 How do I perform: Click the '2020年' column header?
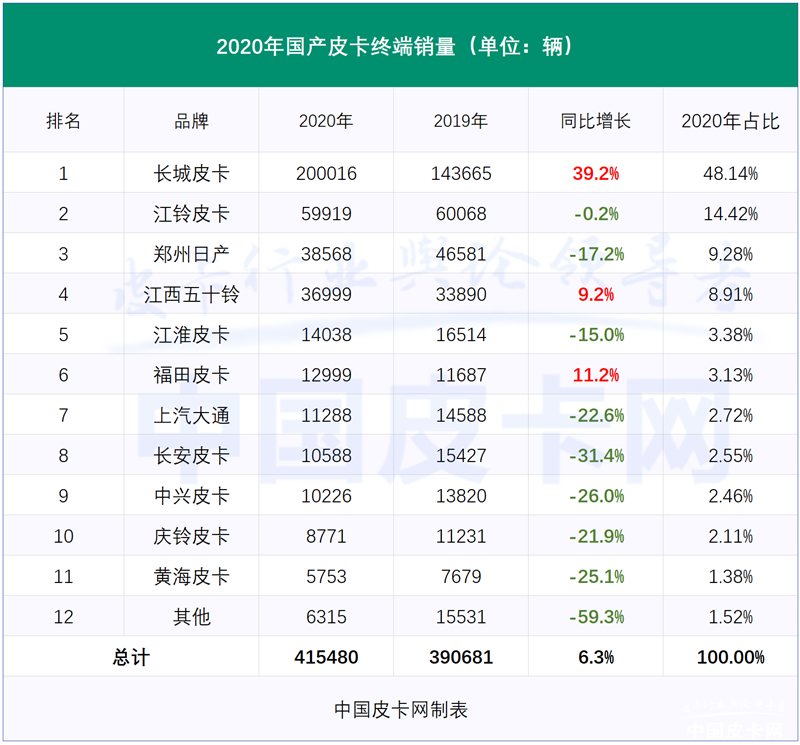tap(326, 121)
